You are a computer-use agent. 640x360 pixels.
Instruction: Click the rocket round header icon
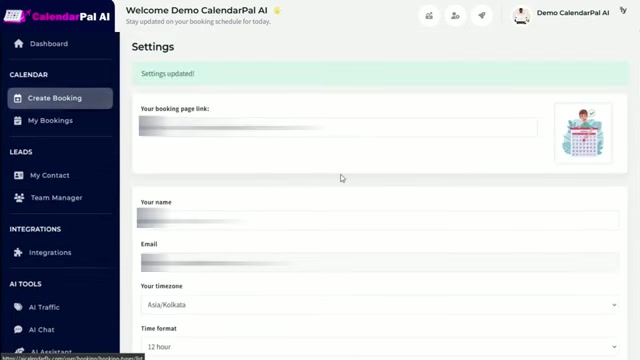(x=482, y=16)
